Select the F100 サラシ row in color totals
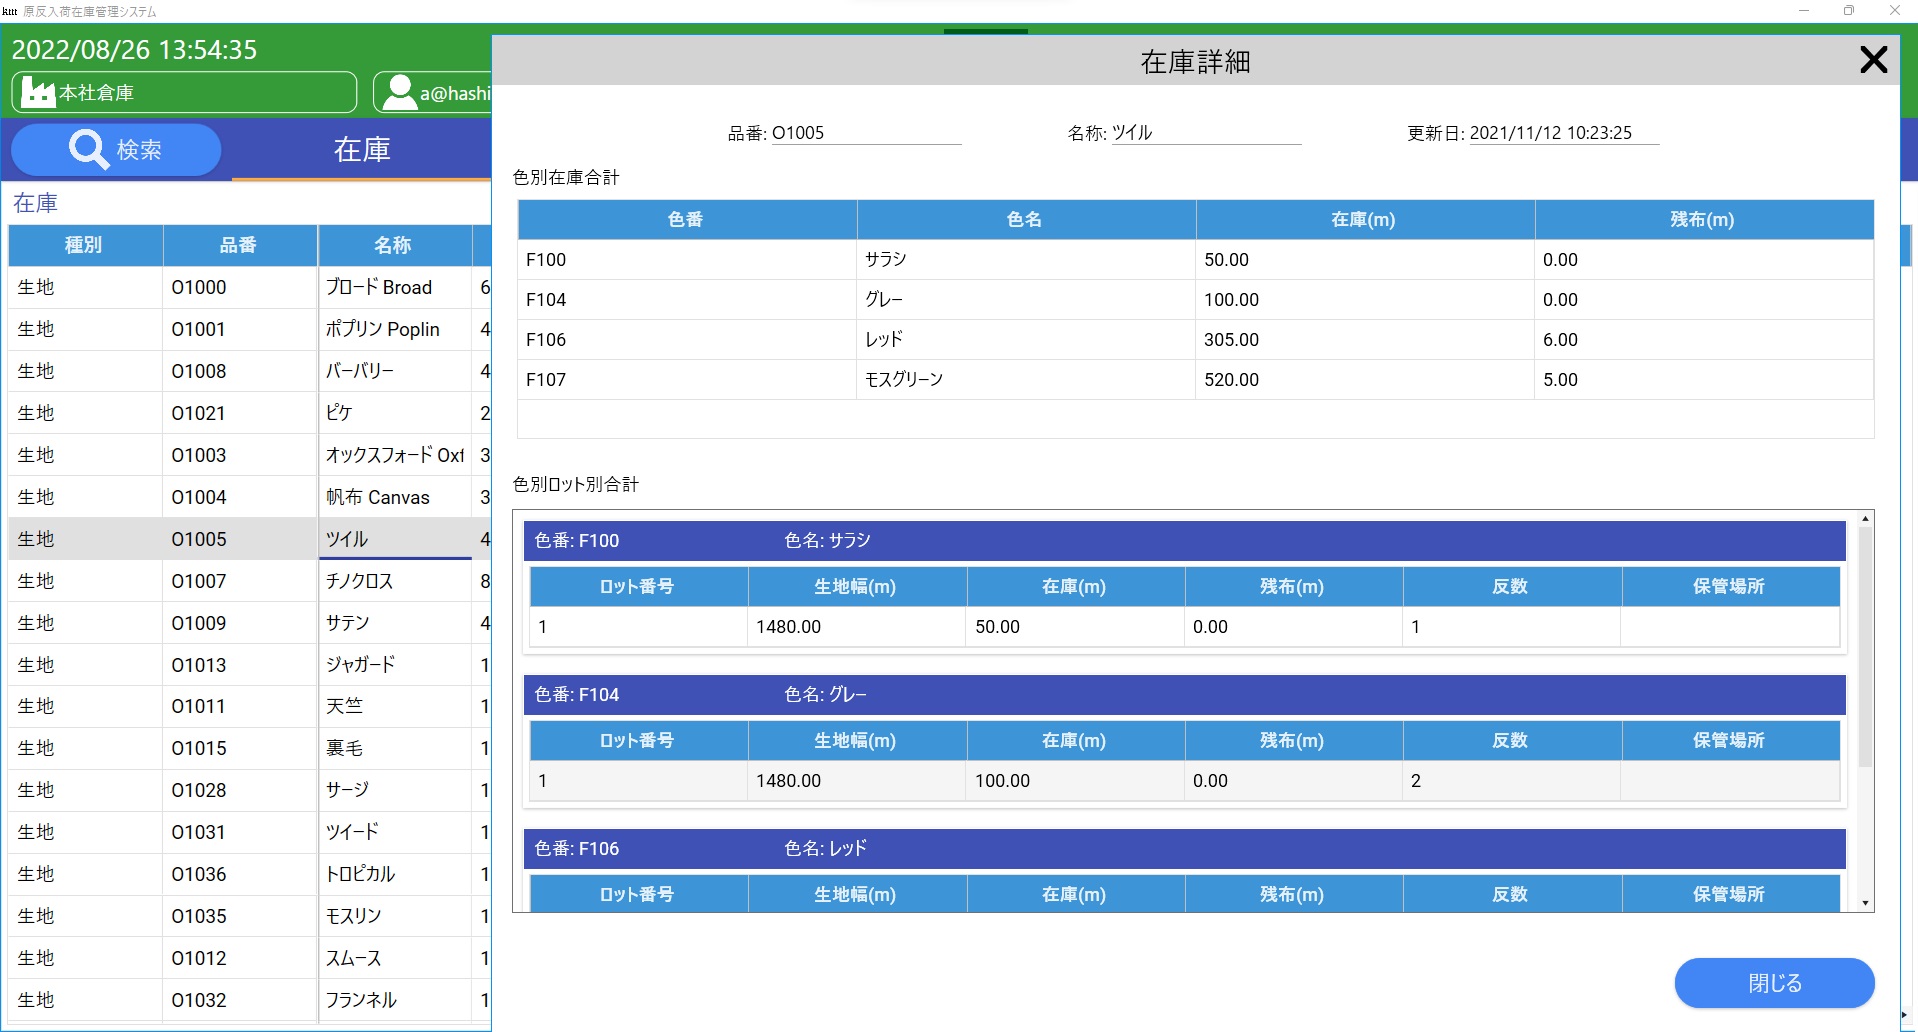Viewport: 1918px width, 1032px height. (x=1195, y=260)
